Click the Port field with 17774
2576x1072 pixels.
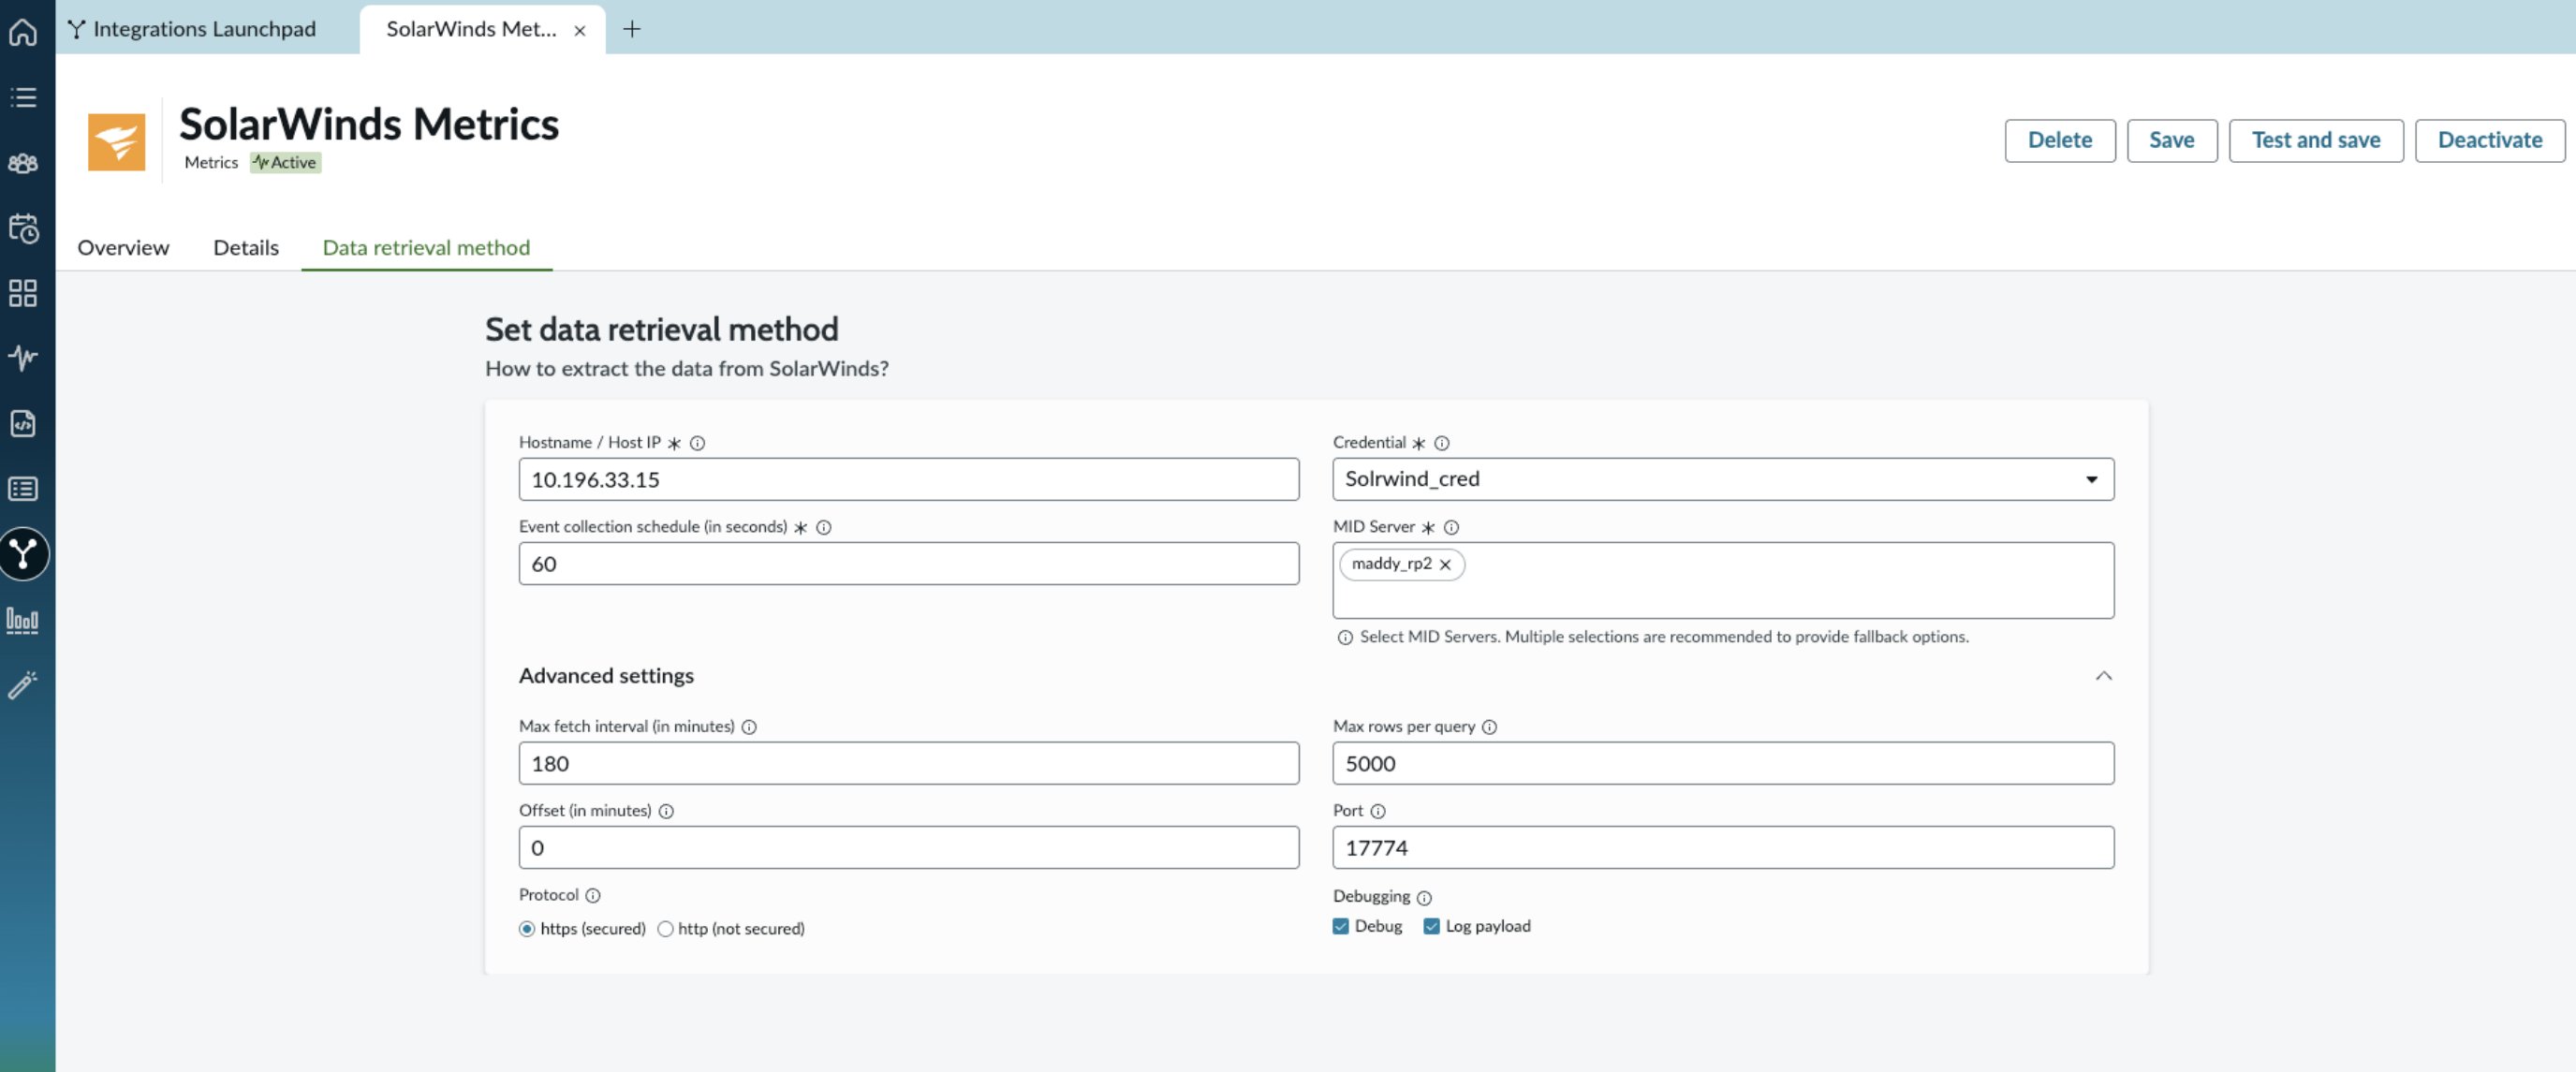1723,847
